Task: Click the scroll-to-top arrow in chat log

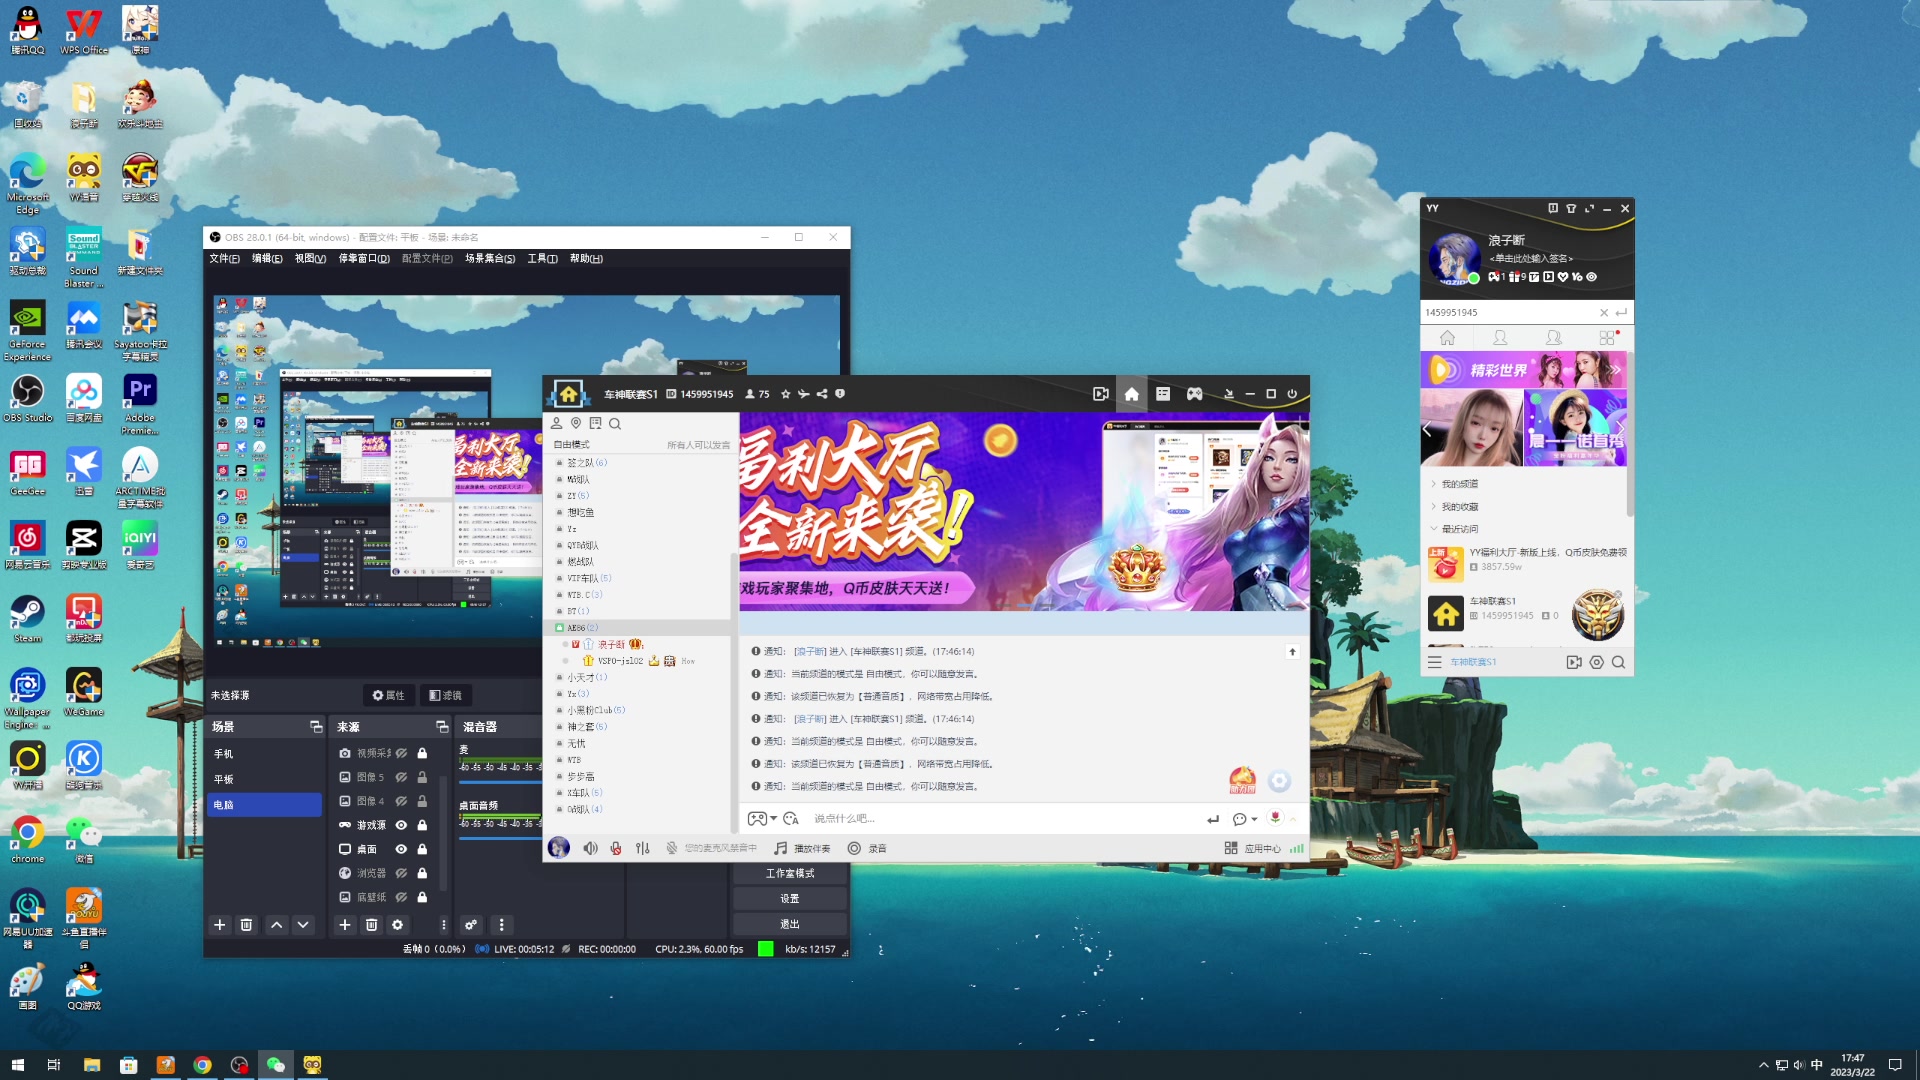Action: point(1292,652)
